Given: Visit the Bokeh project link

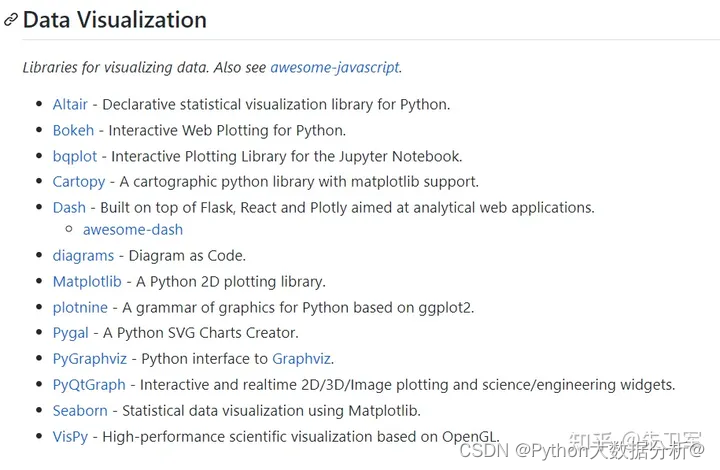Looking at the screenshot, I should pos(73,131).
